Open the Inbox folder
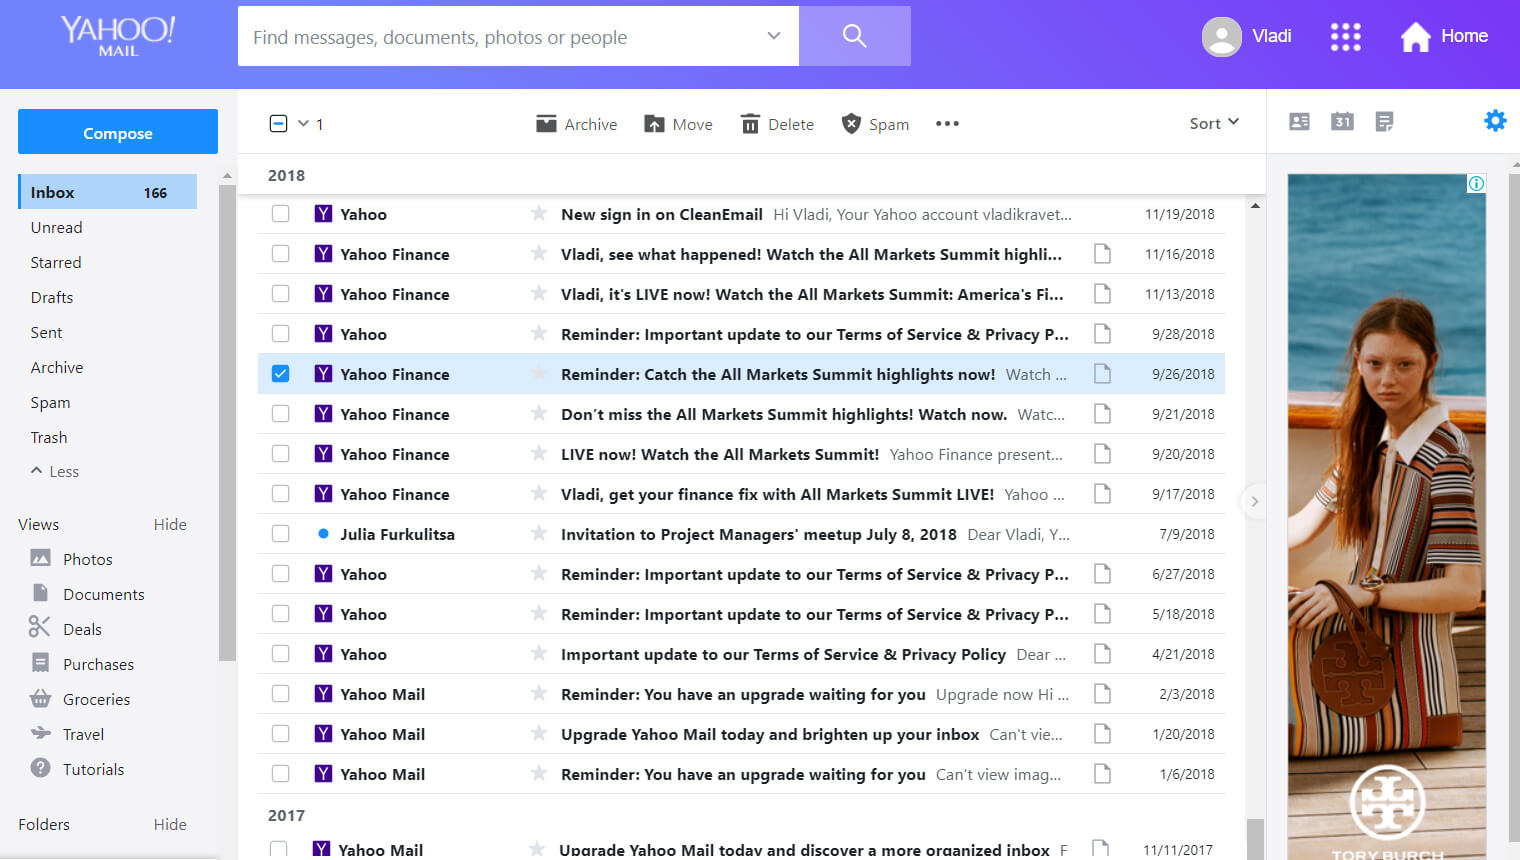The height and width of the screenshot is (860, 1520). click(x=108, y=192)
